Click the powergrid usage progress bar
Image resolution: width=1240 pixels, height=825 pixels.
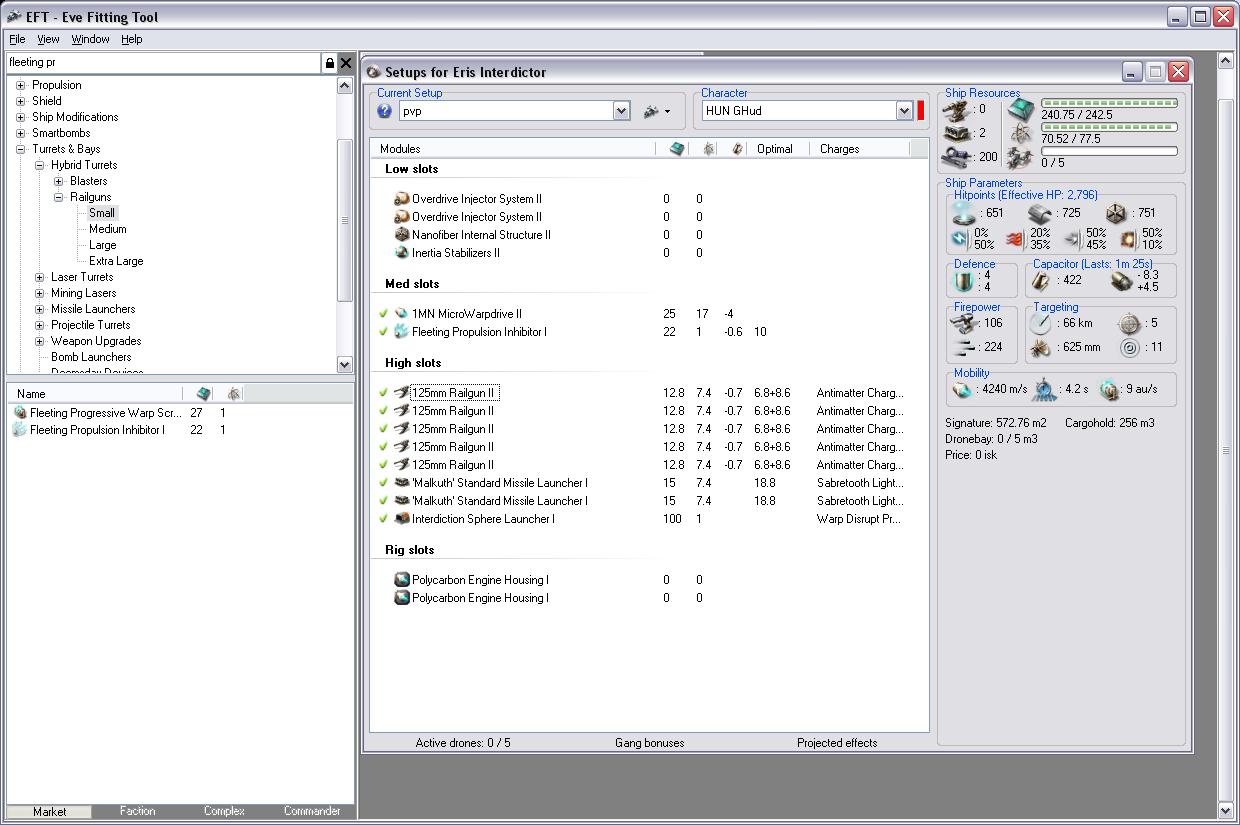coord(1109,127)
